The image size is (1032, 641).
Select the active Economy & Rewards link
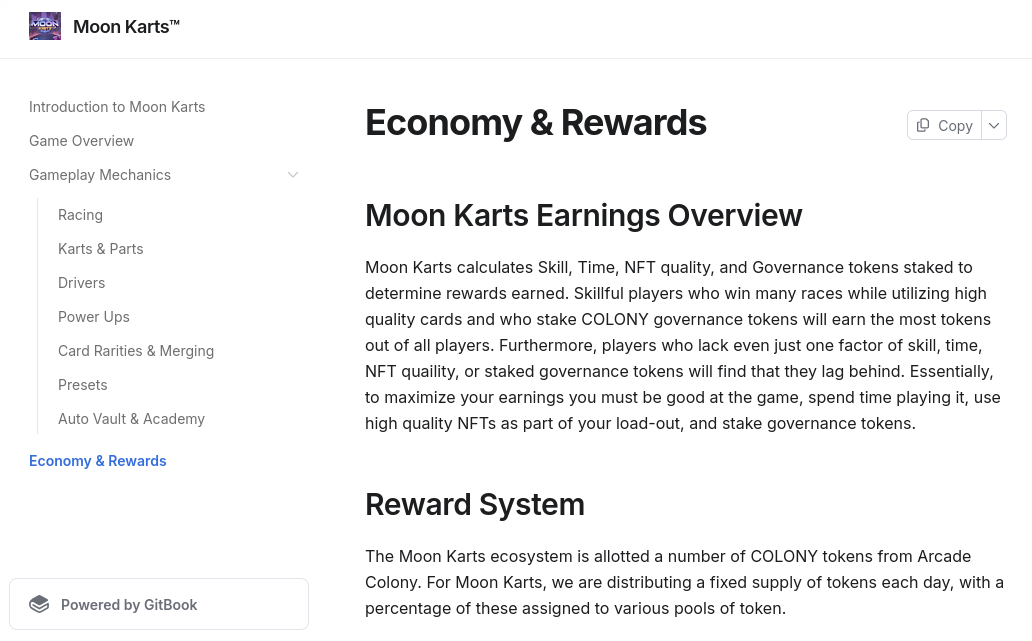coord(97,461)
